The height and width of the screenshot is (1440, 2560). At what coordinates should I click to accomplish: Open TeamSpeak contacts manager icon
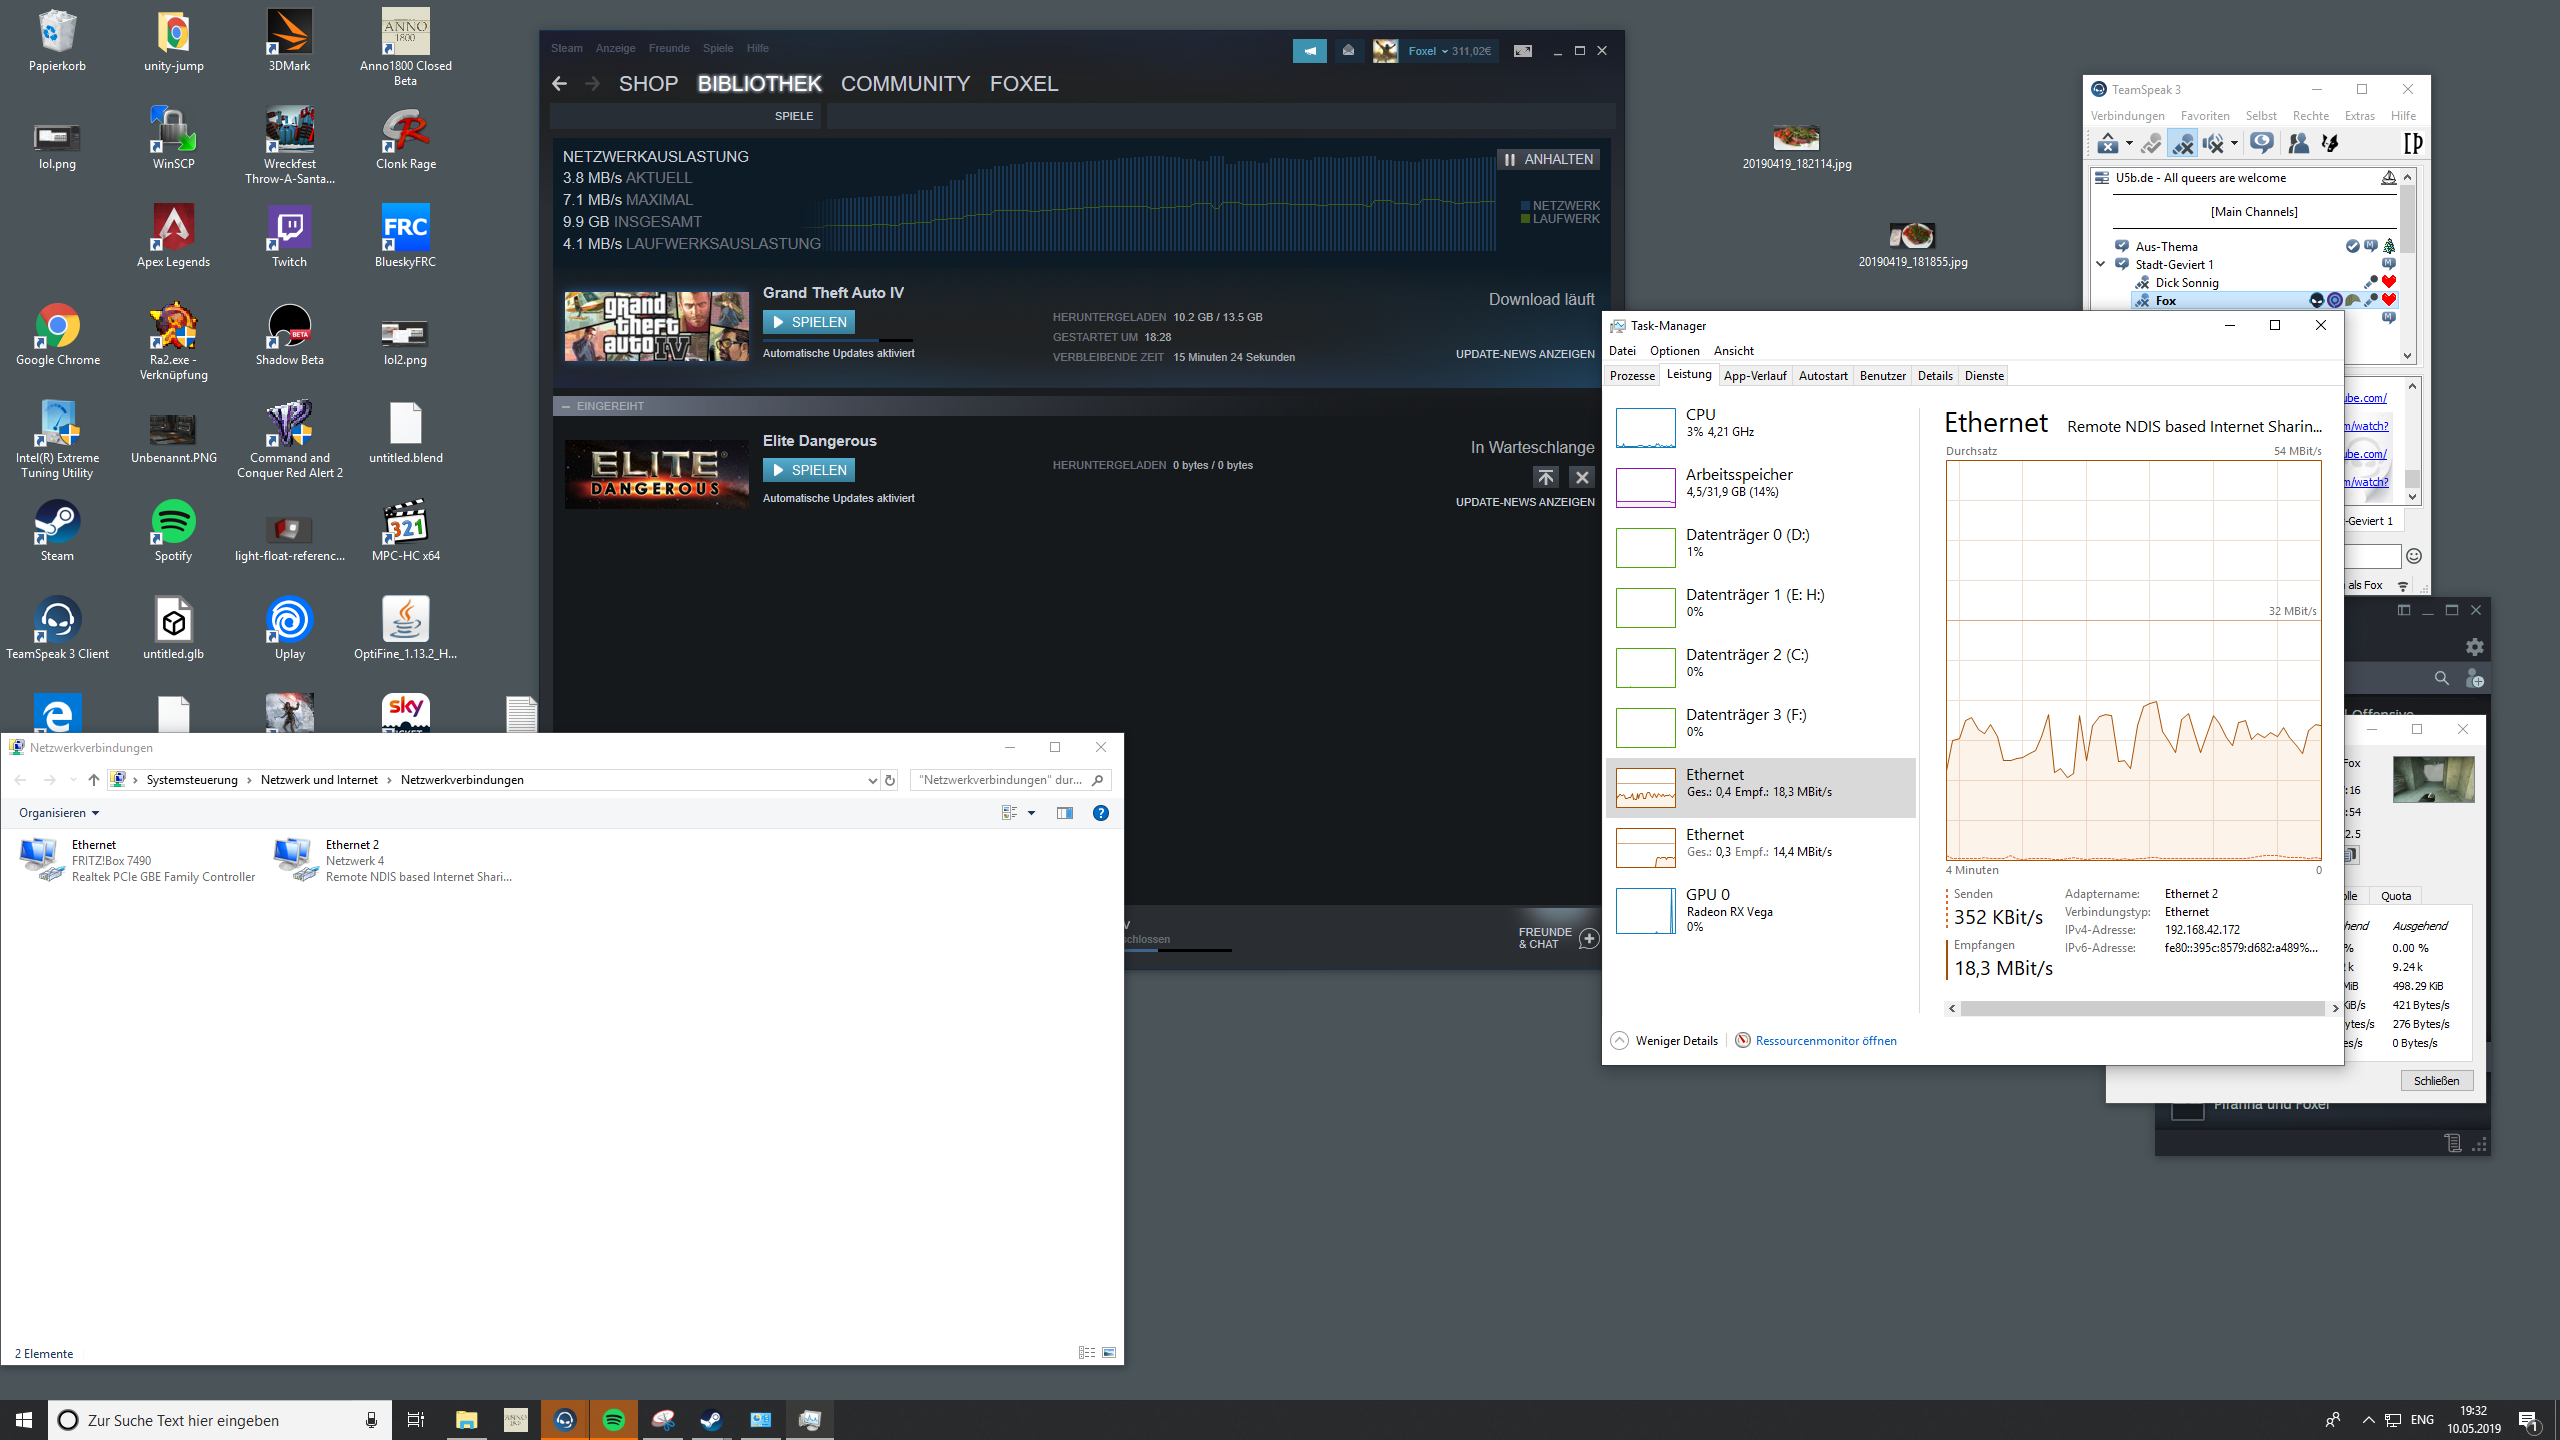tap(2298, 143)
